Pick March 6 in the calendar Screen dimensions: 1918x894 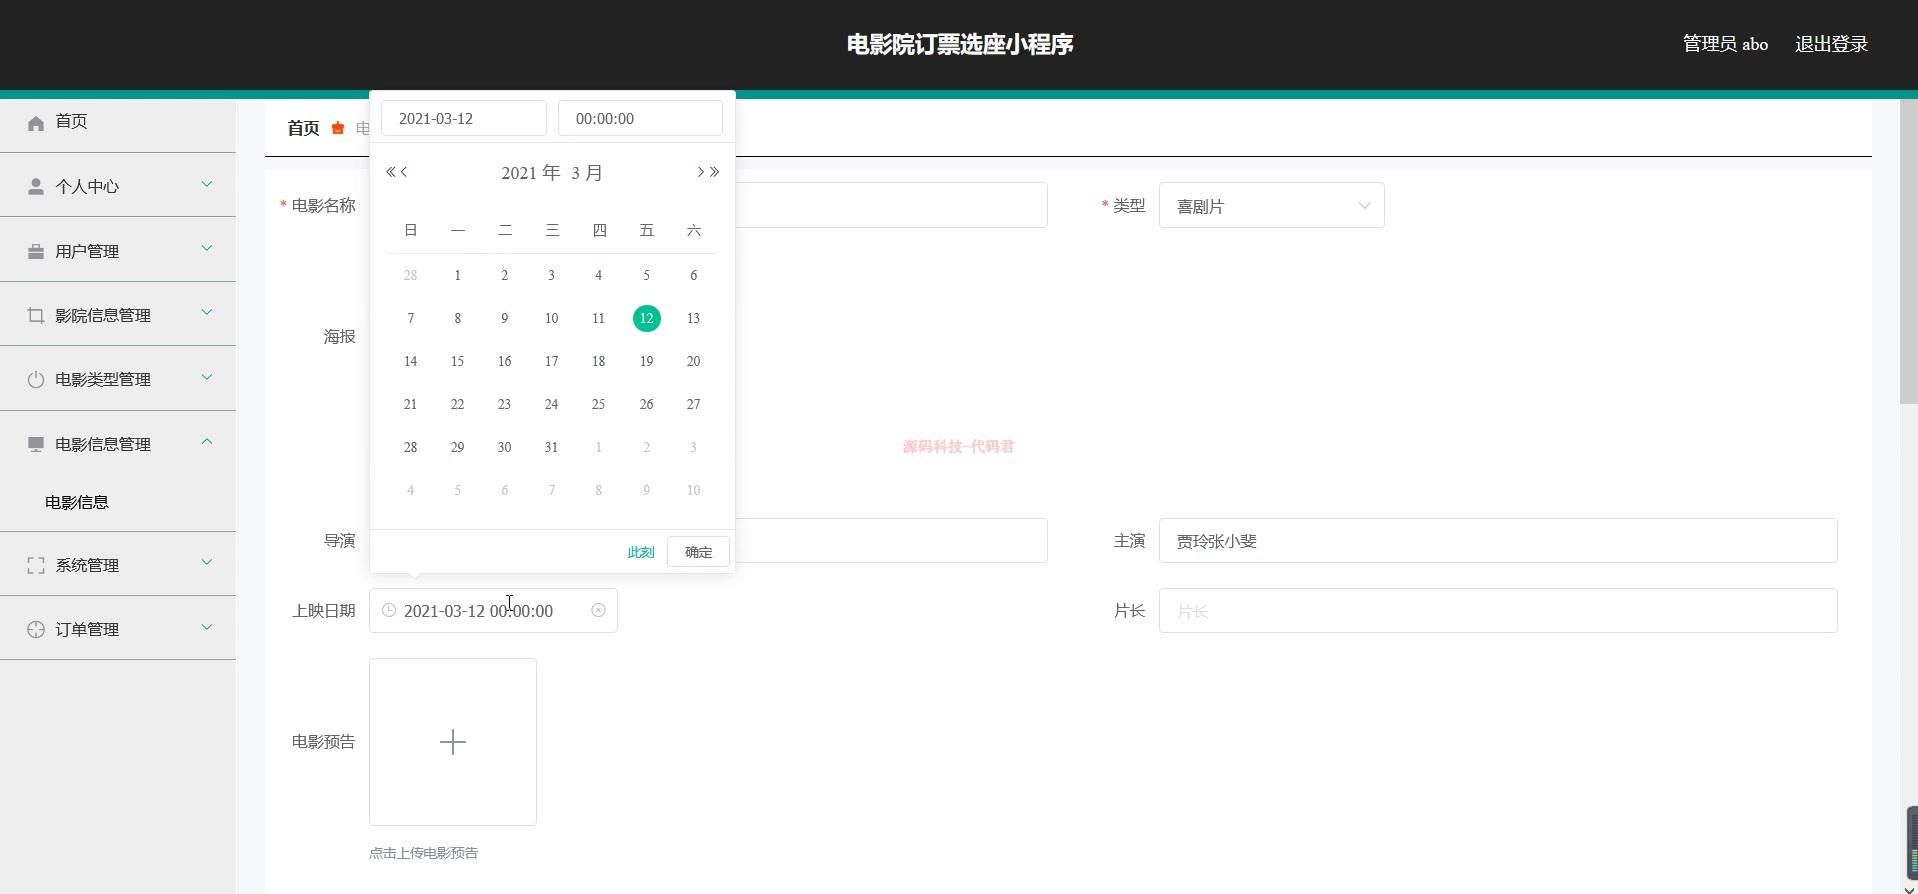coord(693,275)
